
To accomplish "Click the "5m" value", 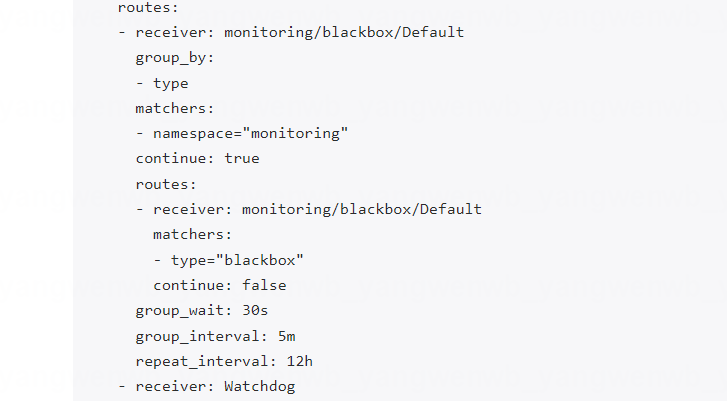I will click(x=286, y=335).
